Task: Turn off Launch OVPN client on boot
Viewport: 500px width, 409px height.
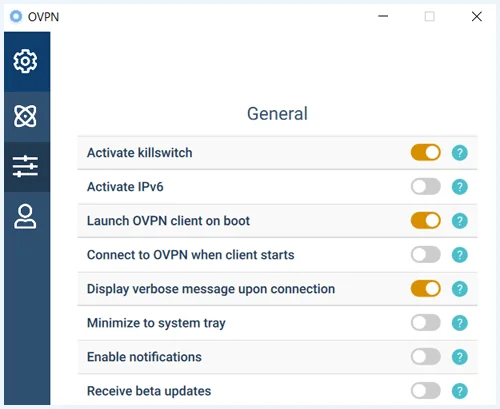Action: [x=426, y=220]
